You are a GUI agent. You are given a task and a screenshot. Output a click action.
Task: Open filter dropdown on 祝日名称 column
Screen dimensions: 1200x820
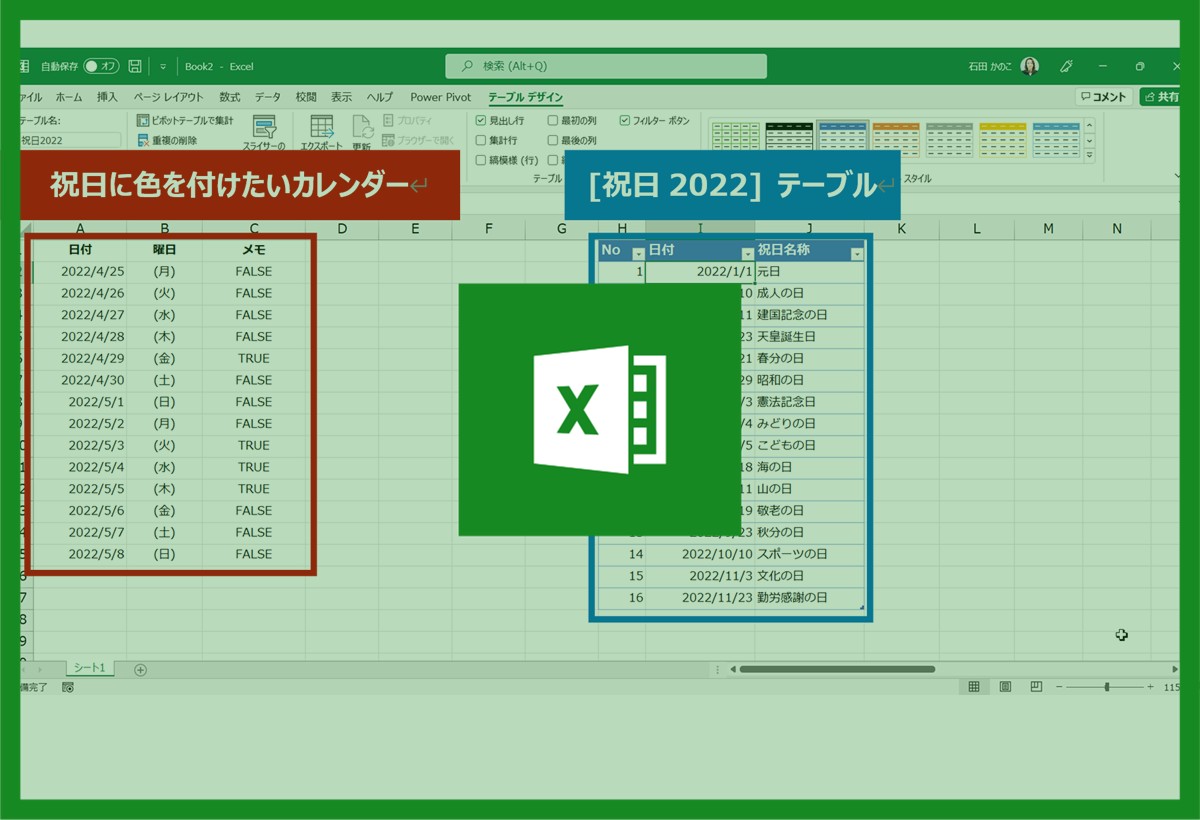(x=856, y=254)
